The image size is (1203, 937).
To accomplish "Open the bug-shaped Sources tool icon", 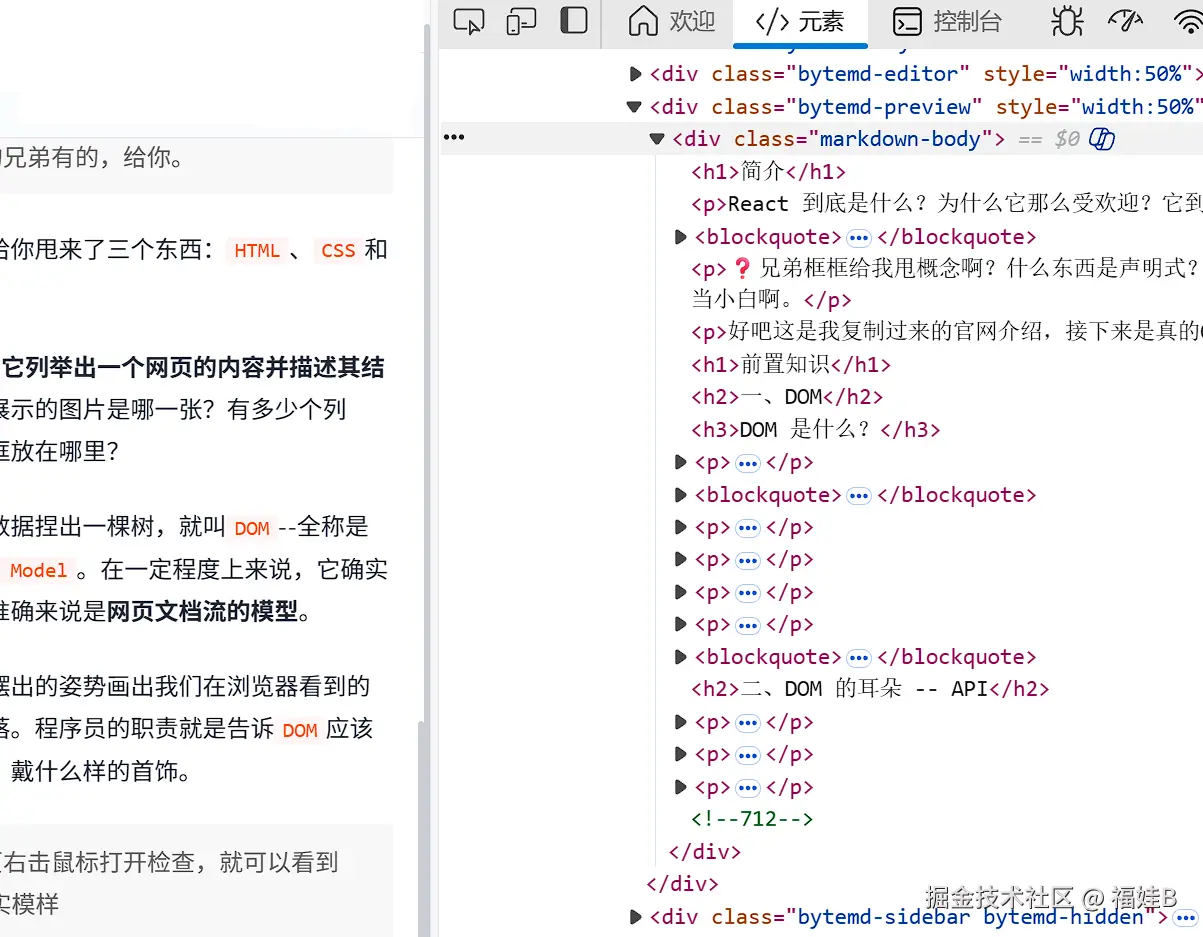I will 1067,21.
